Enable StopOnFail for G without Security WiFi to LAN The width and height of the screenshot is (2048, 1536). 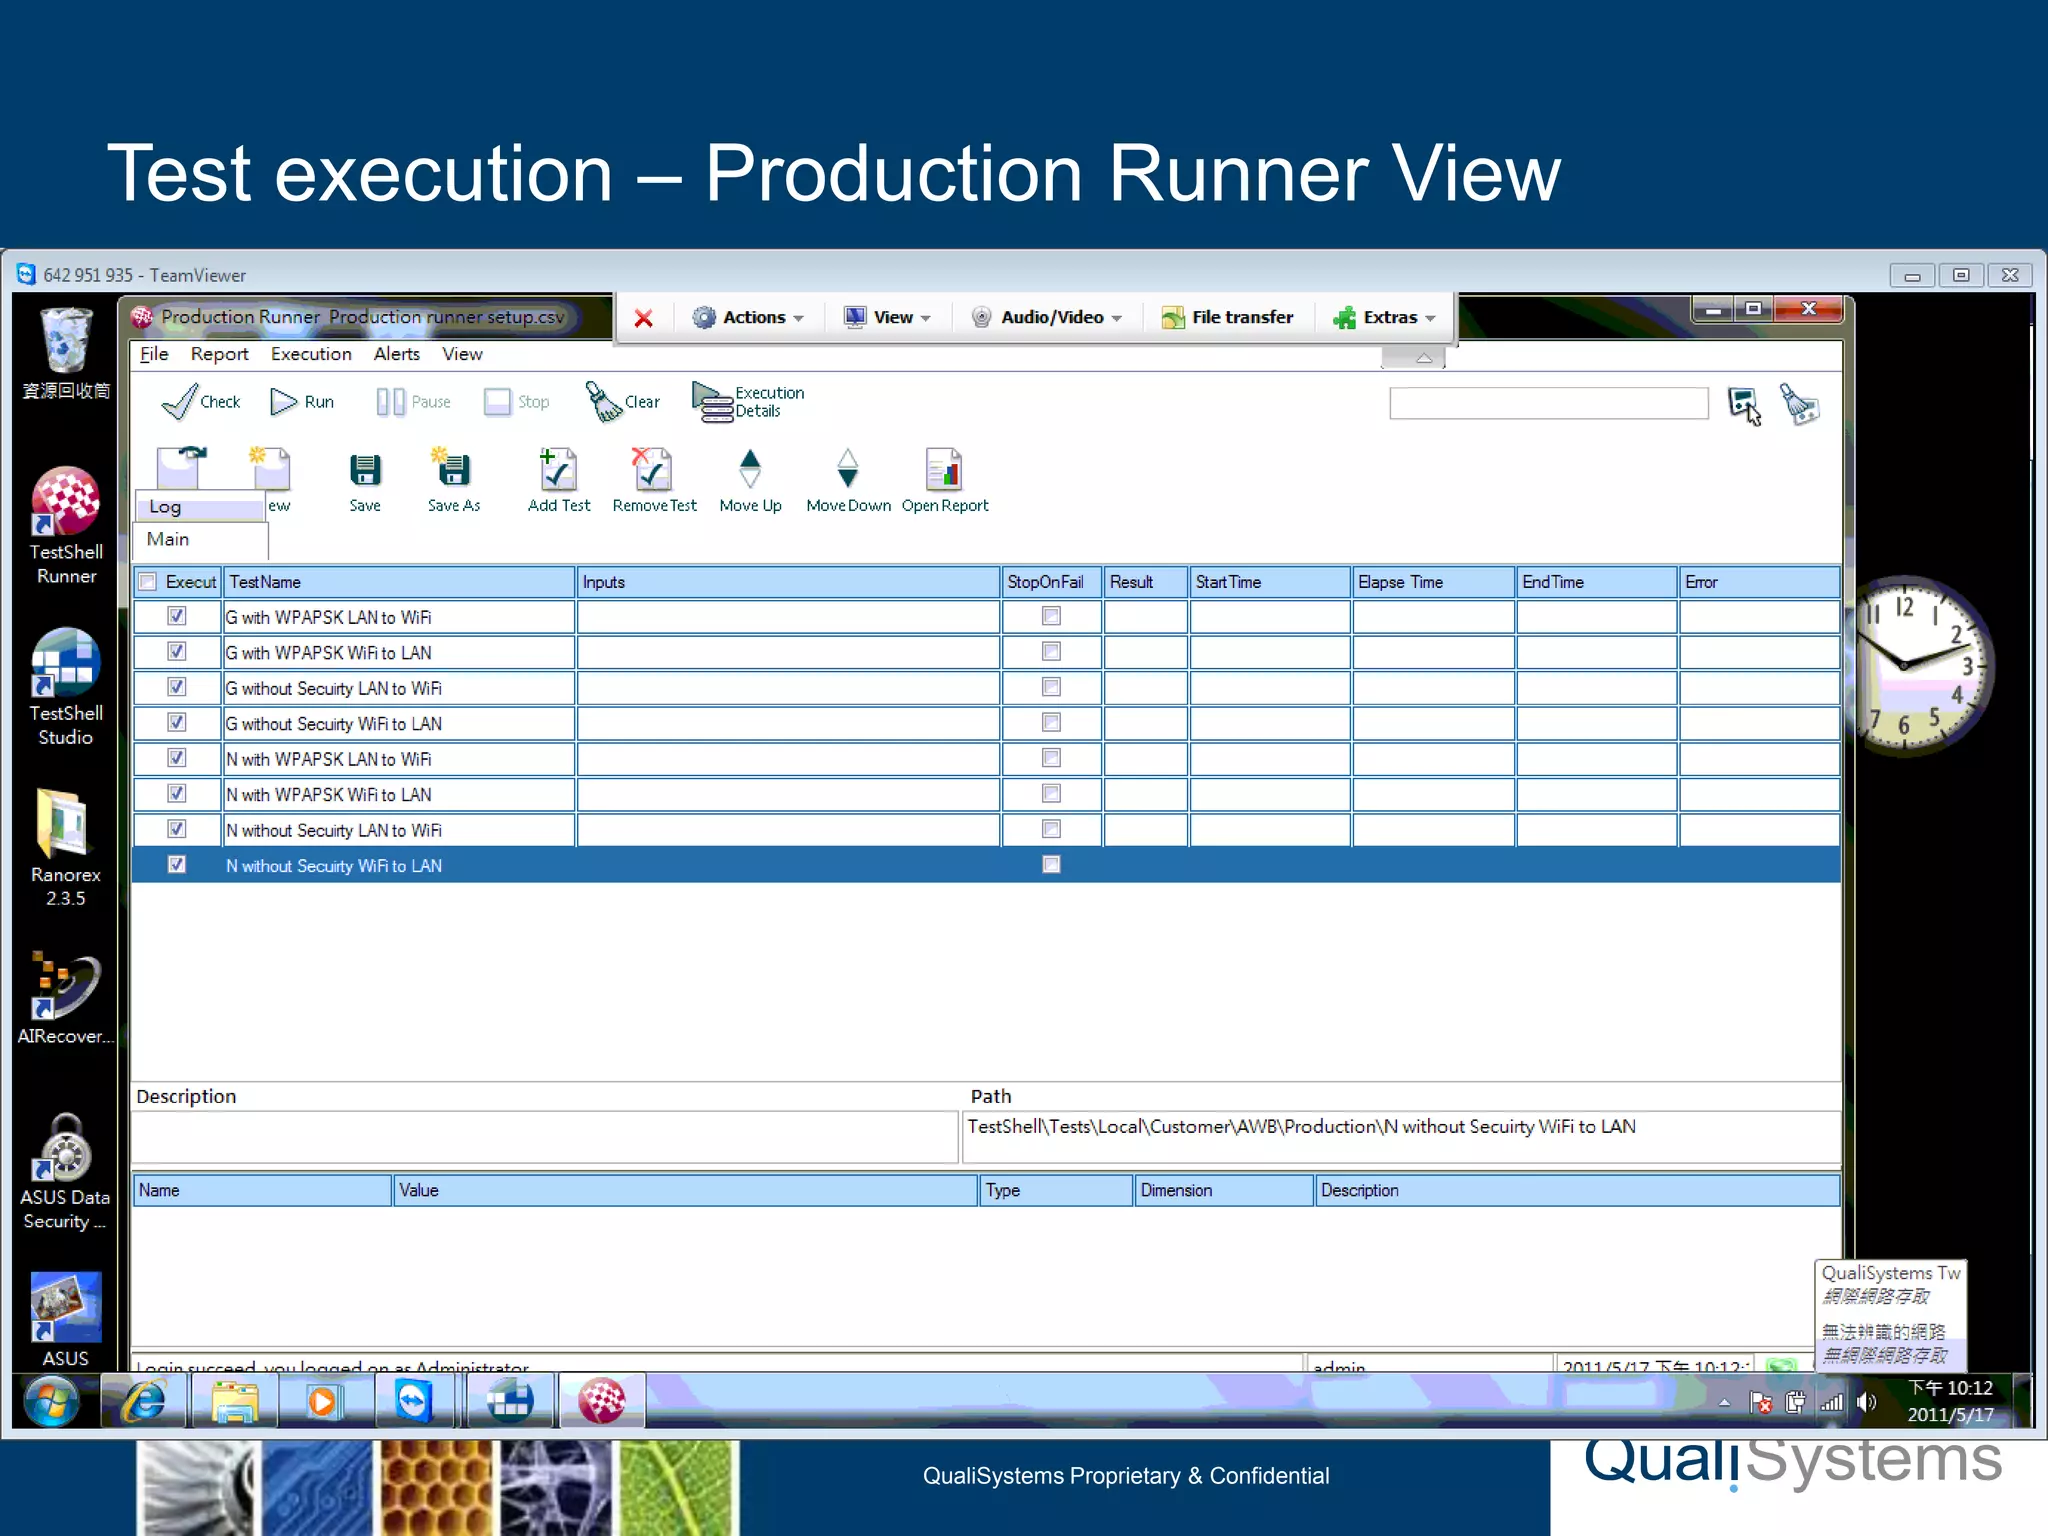(x=1051, y=723)
